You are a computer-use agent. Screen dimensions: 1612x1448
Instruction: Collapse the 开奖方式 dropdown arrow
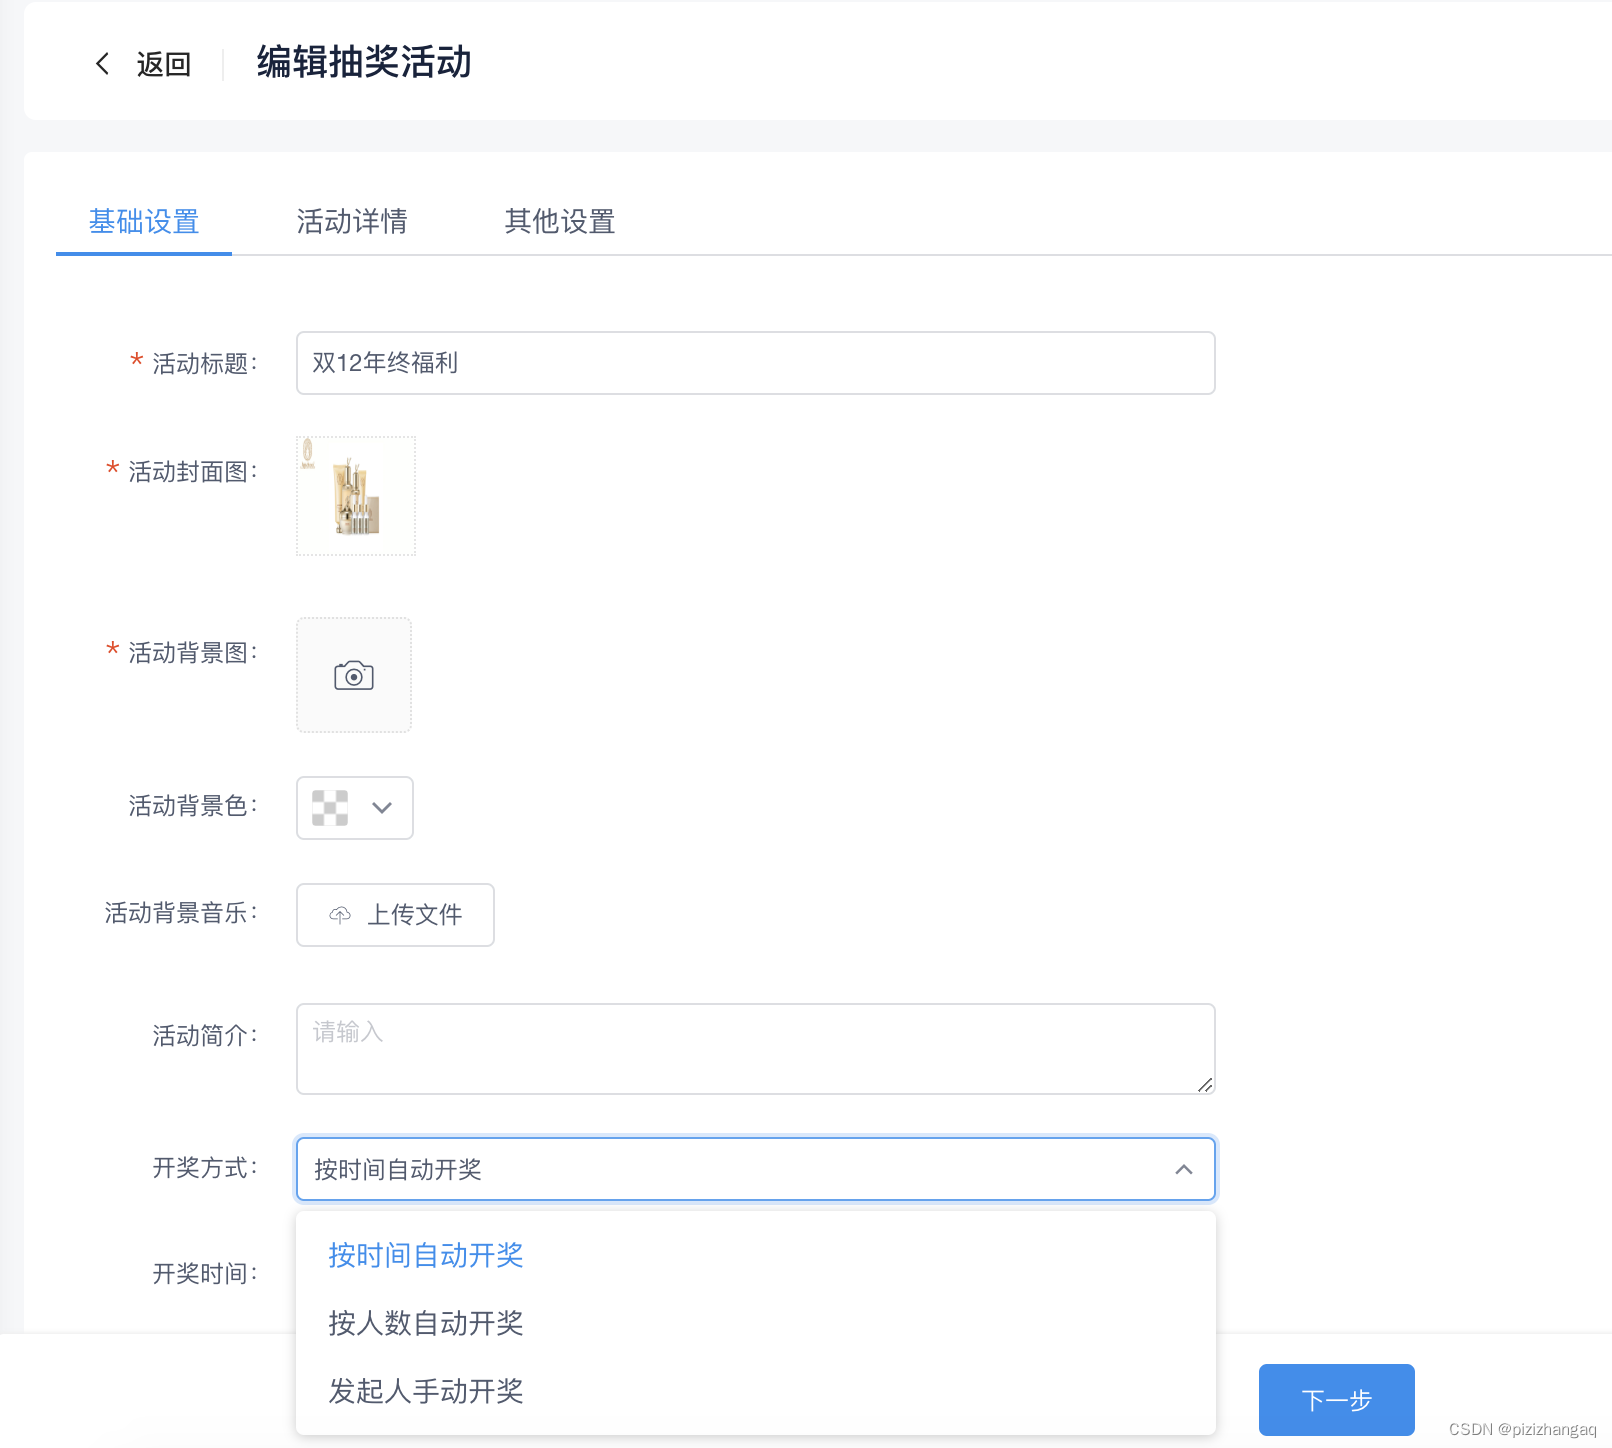tap(1184, 1169)
